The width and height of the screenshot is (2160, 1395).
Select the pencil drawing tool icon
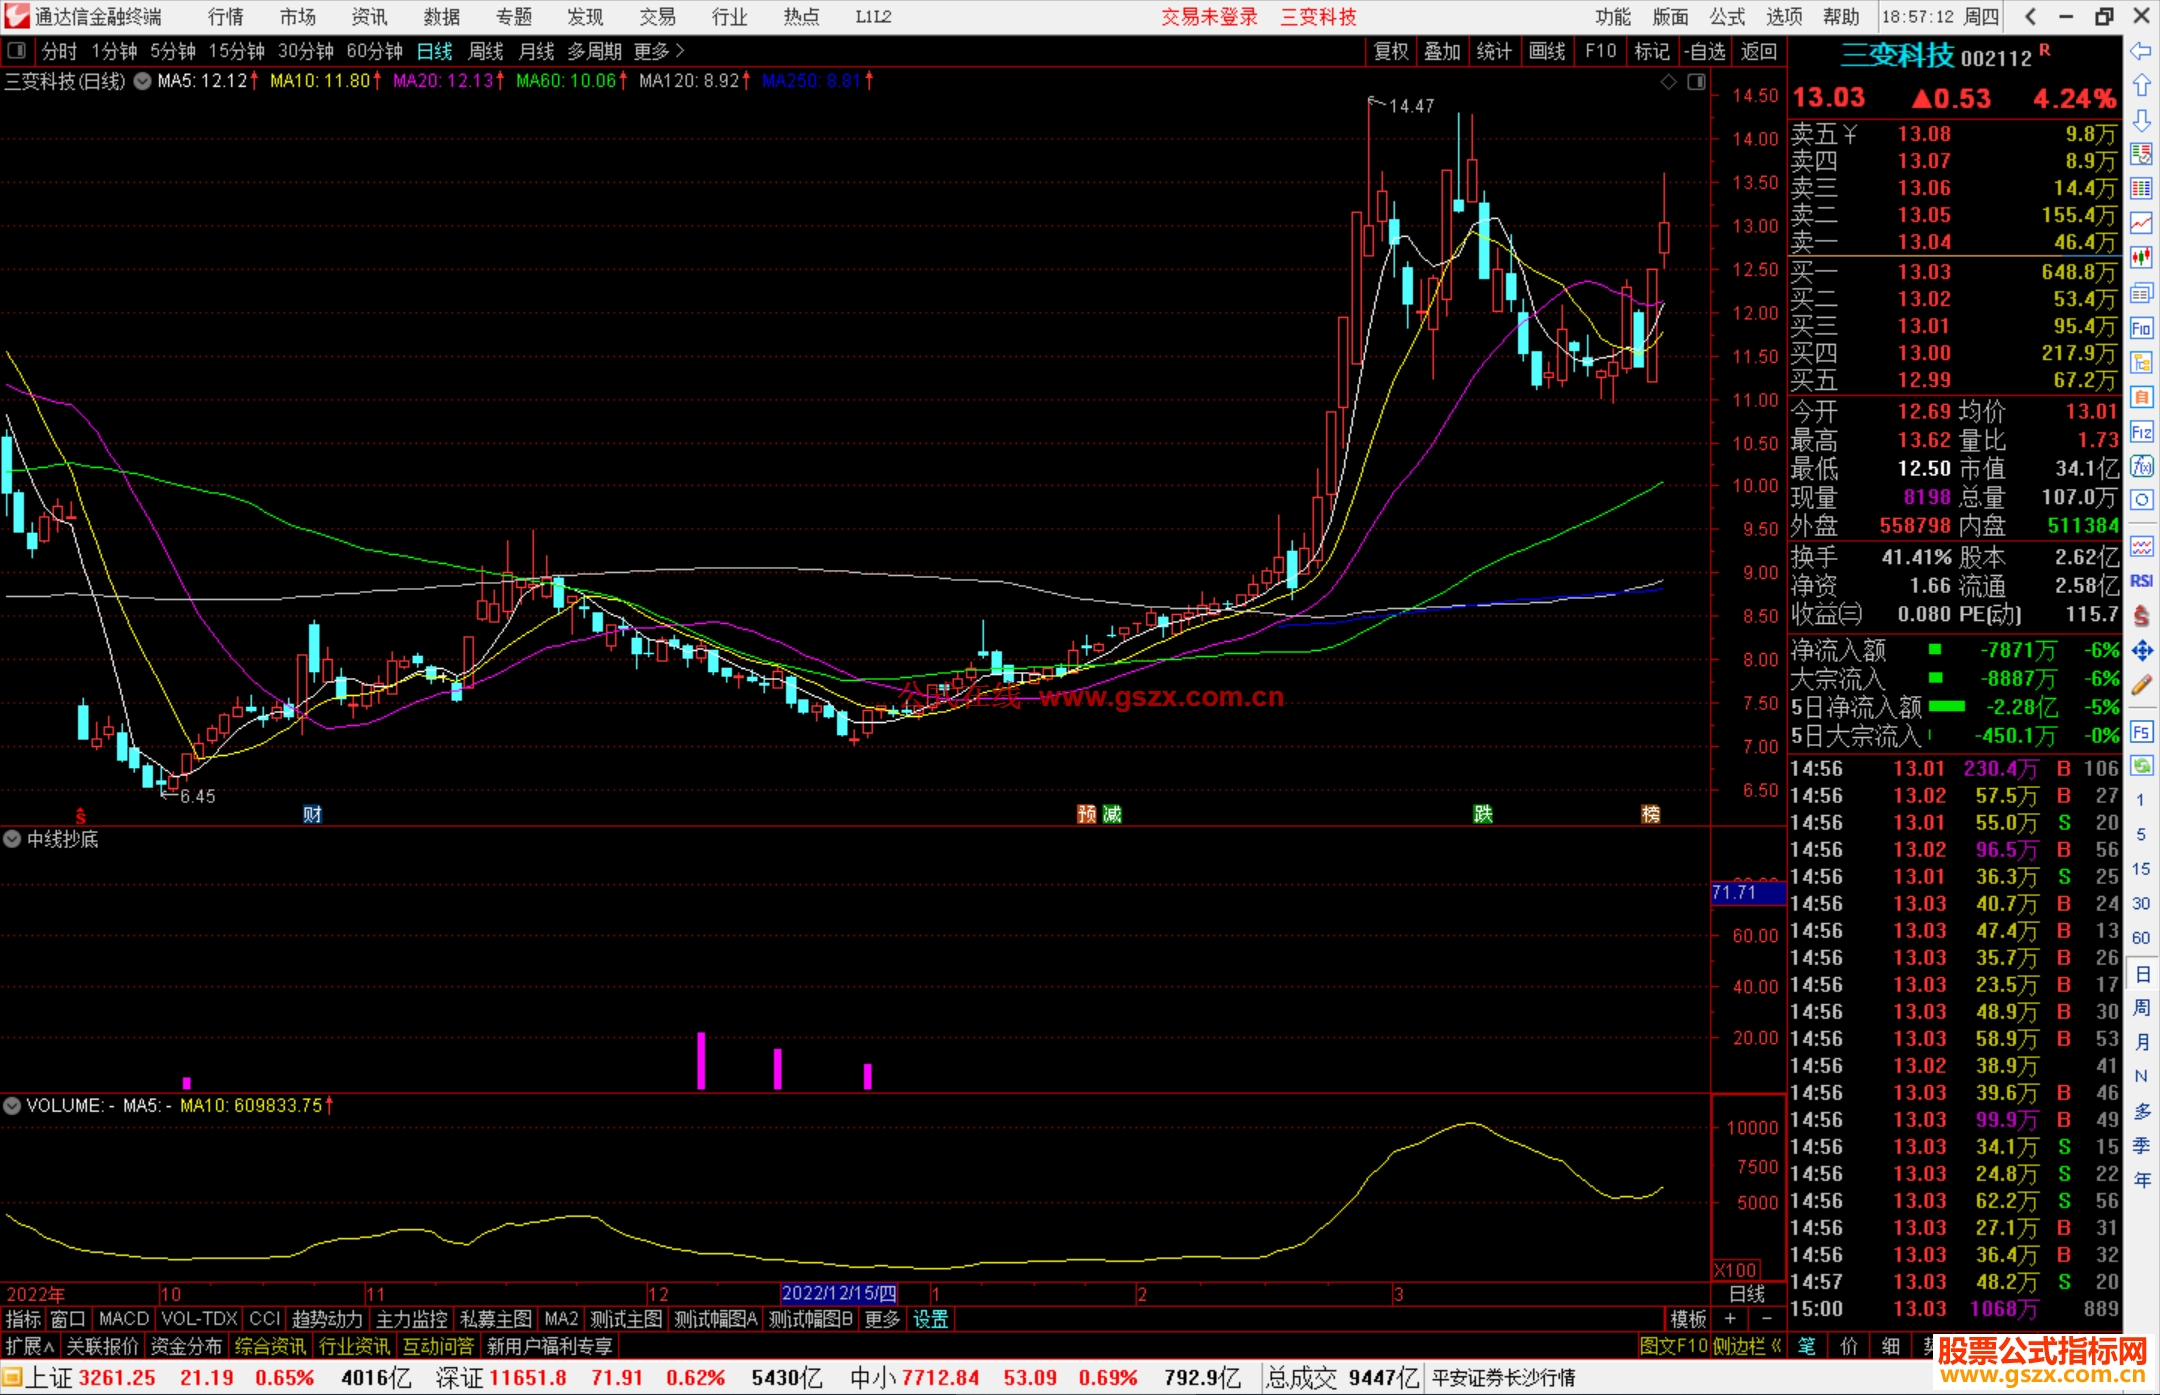[x=2141, y=686]
